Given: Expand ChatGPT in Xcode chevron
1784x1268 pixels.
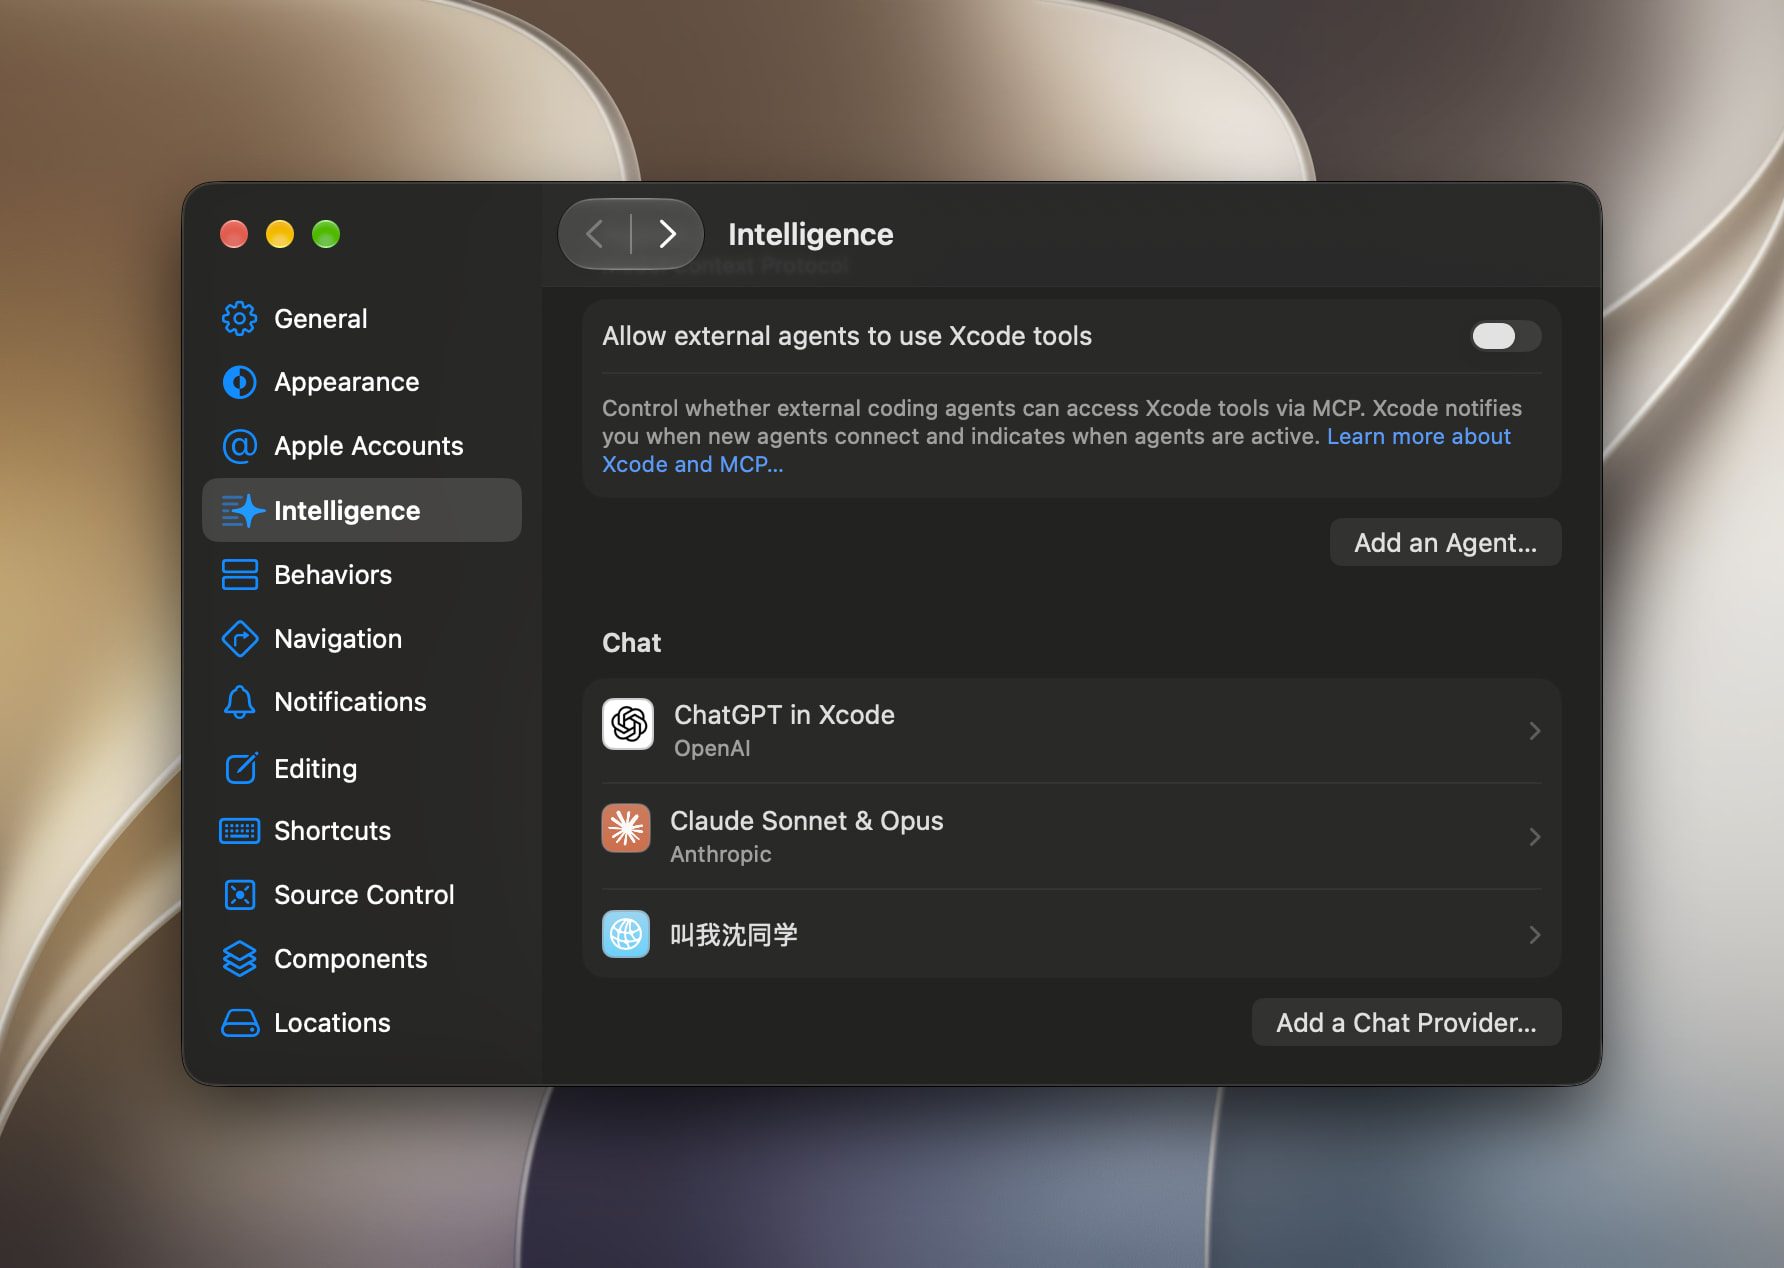Looking at the screenshot, I should click(1534, 731).
